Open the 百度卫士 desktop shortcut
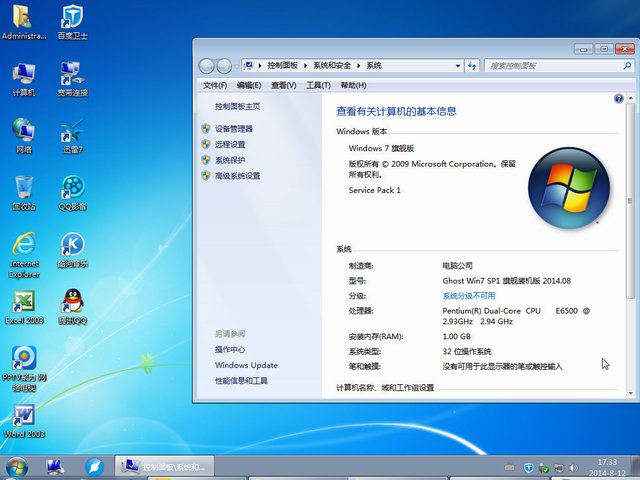Screen dimensions: 640x480 pyautogui.click(x=72, y=22)
